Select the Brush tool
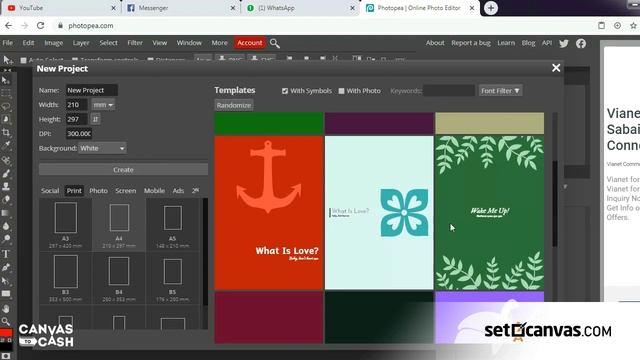 coord(6,173)
